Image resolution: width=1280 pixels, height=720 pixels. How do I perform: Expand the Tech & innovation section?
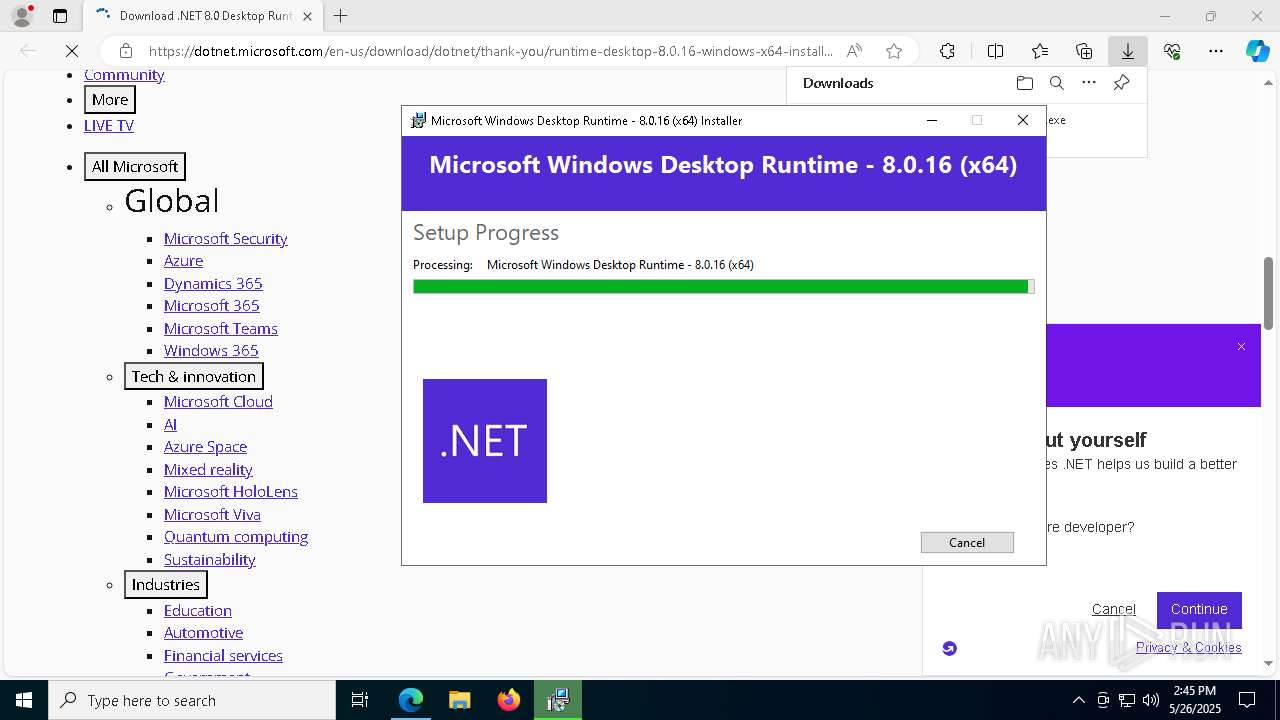pos(194,376)
